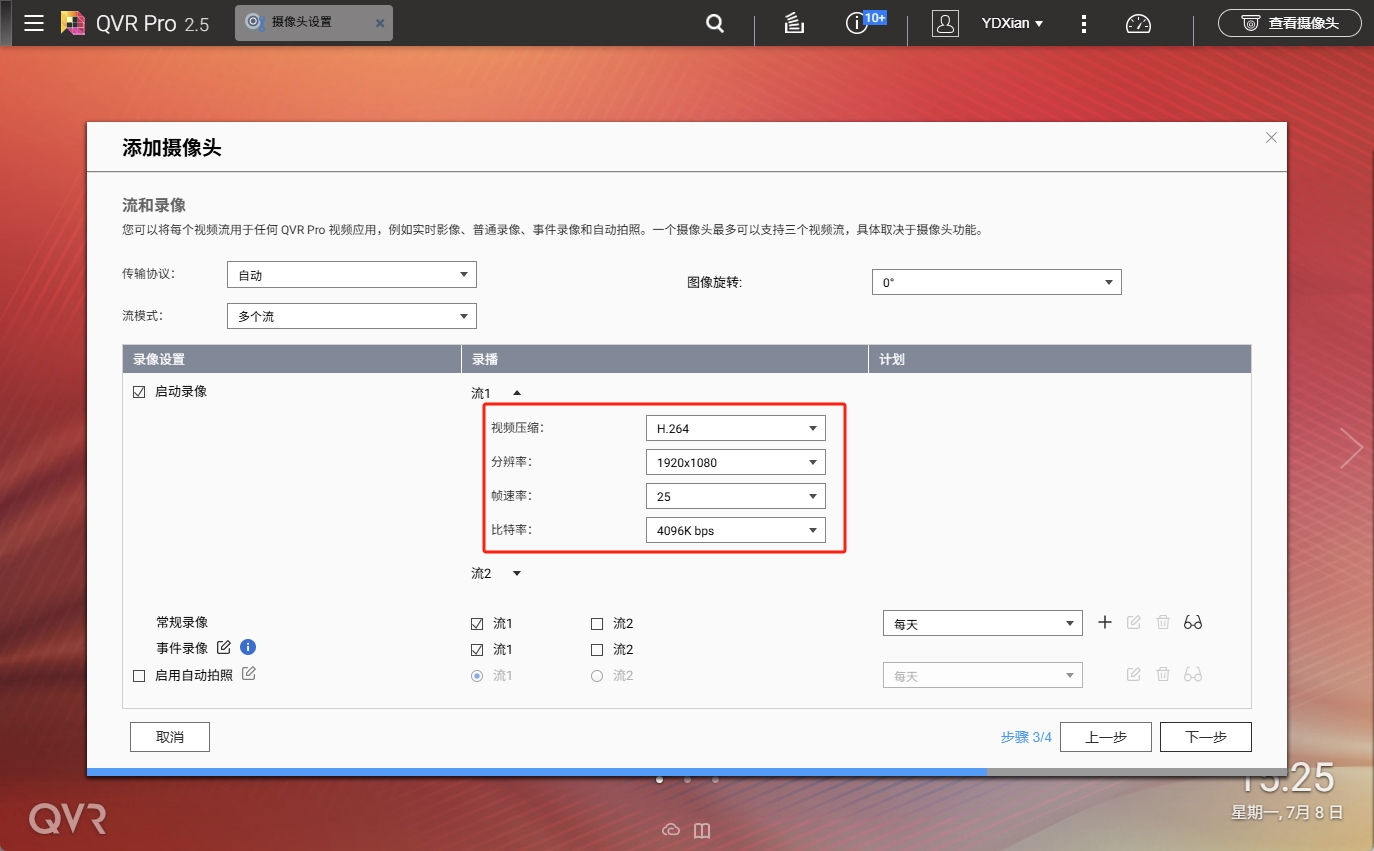1374x851 pixels.
Task: Open the dashboard gauge icon
Action: click(x=1139, y=23)
